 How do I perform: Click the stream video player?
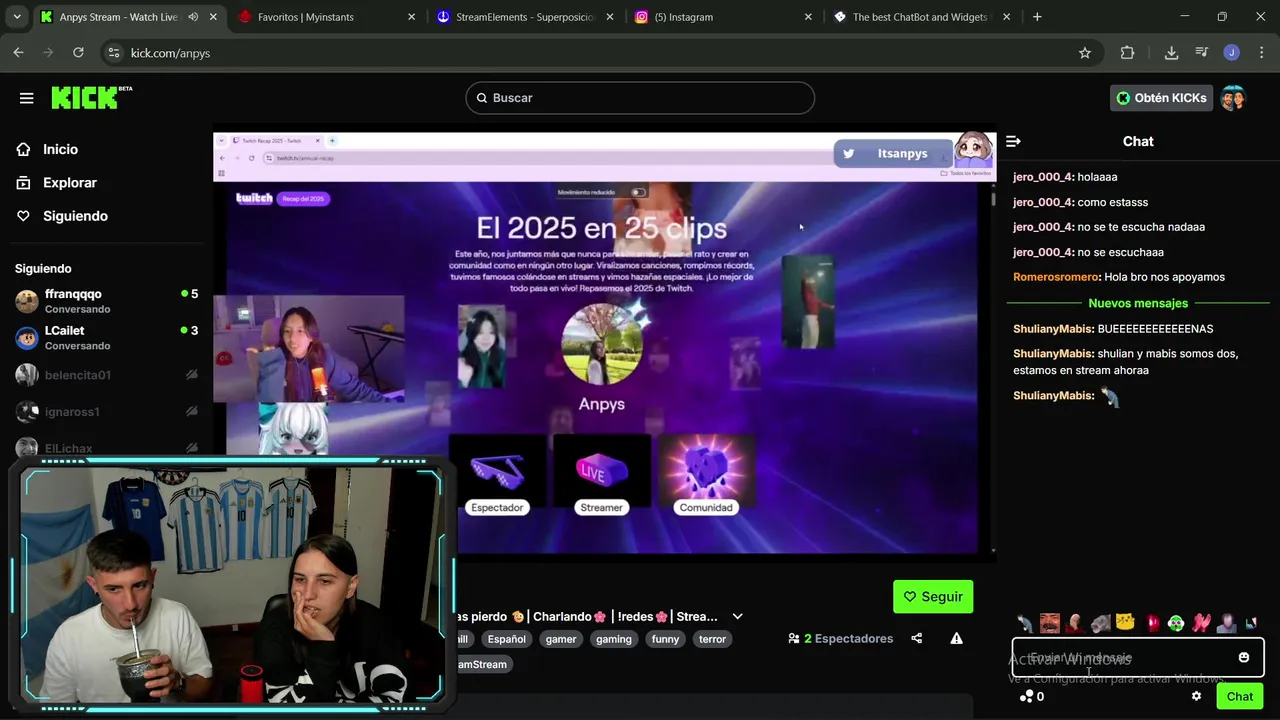(604, 343)
